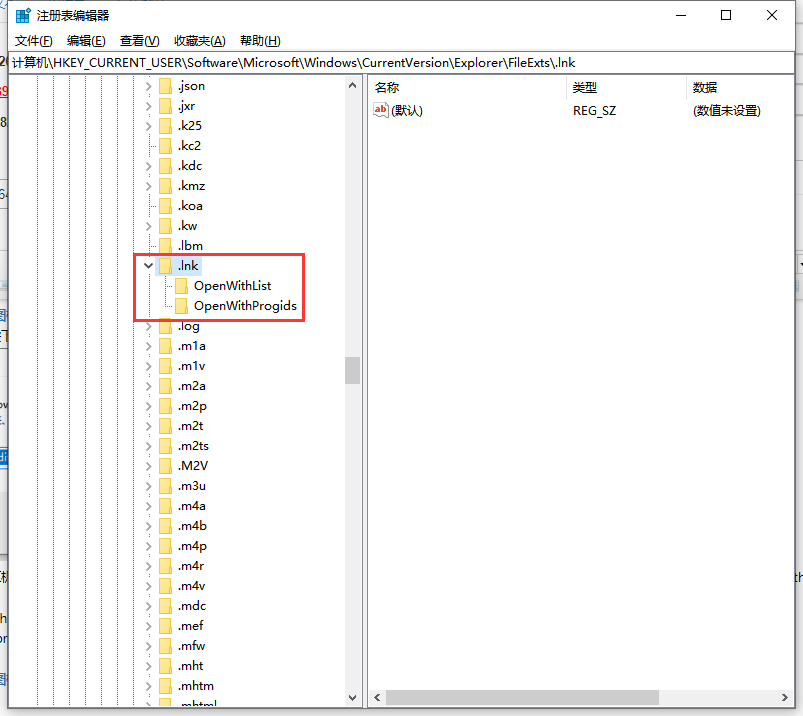Click the folder icon next to .mht

tap(165, 666)
